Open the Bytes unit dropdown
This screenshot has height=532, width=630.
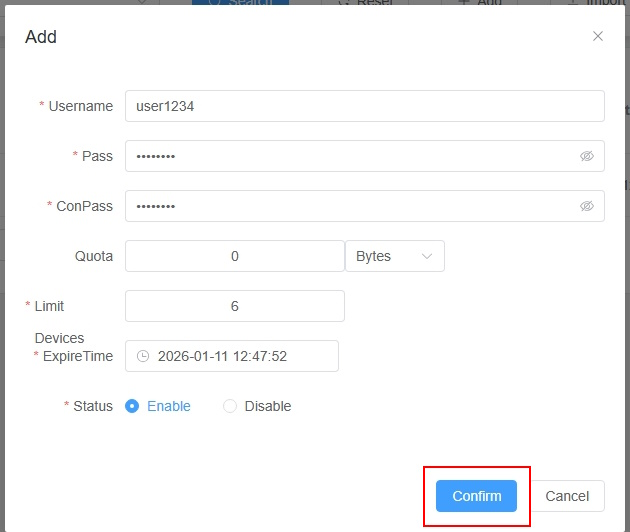394,256
